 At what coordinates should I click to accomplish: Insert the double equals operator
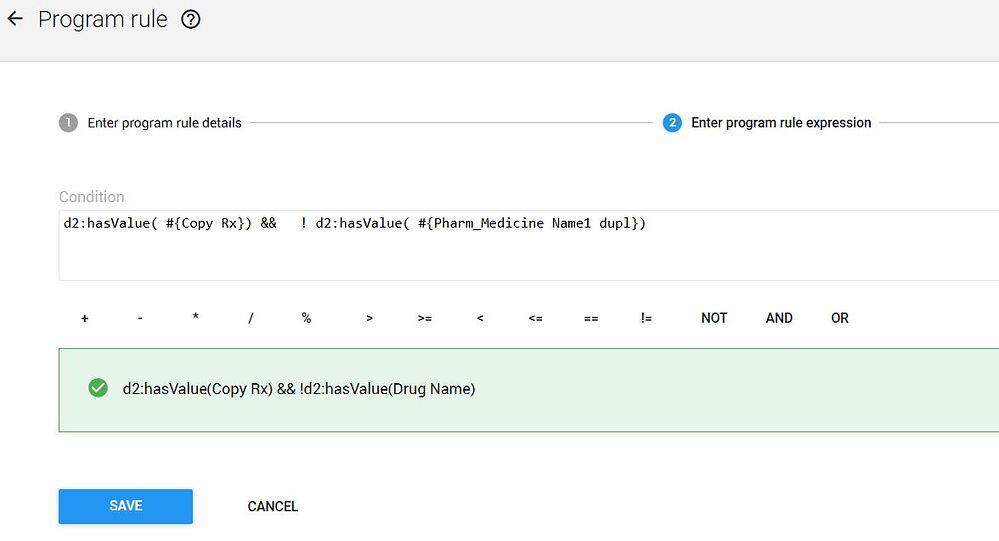point(591,318)
